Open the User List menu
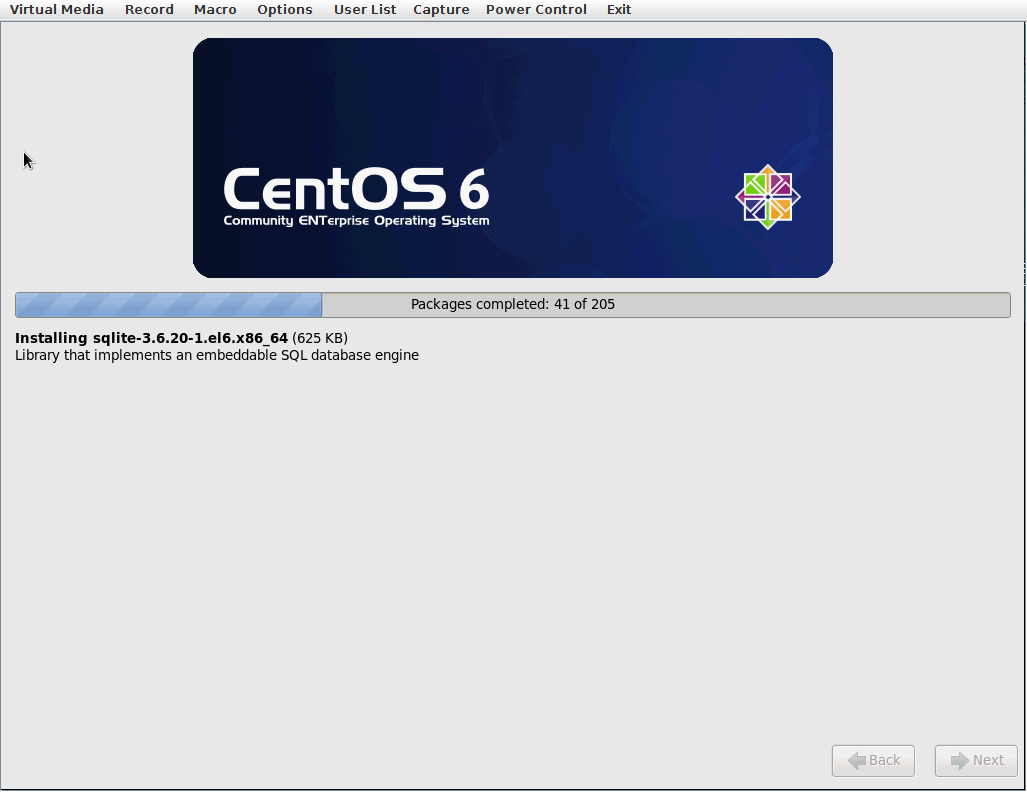Image resolution: width=1027 pixels, height=792 pixels. [x=364, y=10]
